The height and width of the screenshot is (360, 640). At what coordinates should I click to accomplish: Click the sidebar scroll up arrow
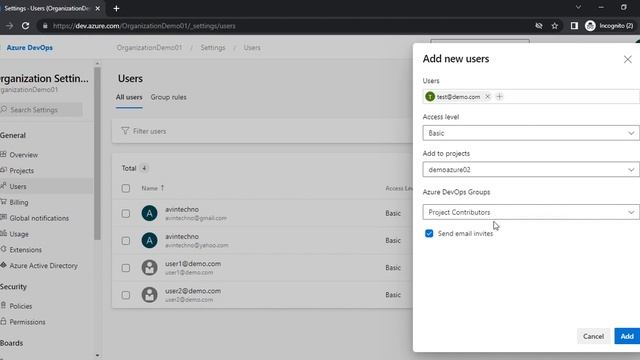pos(97,63)
